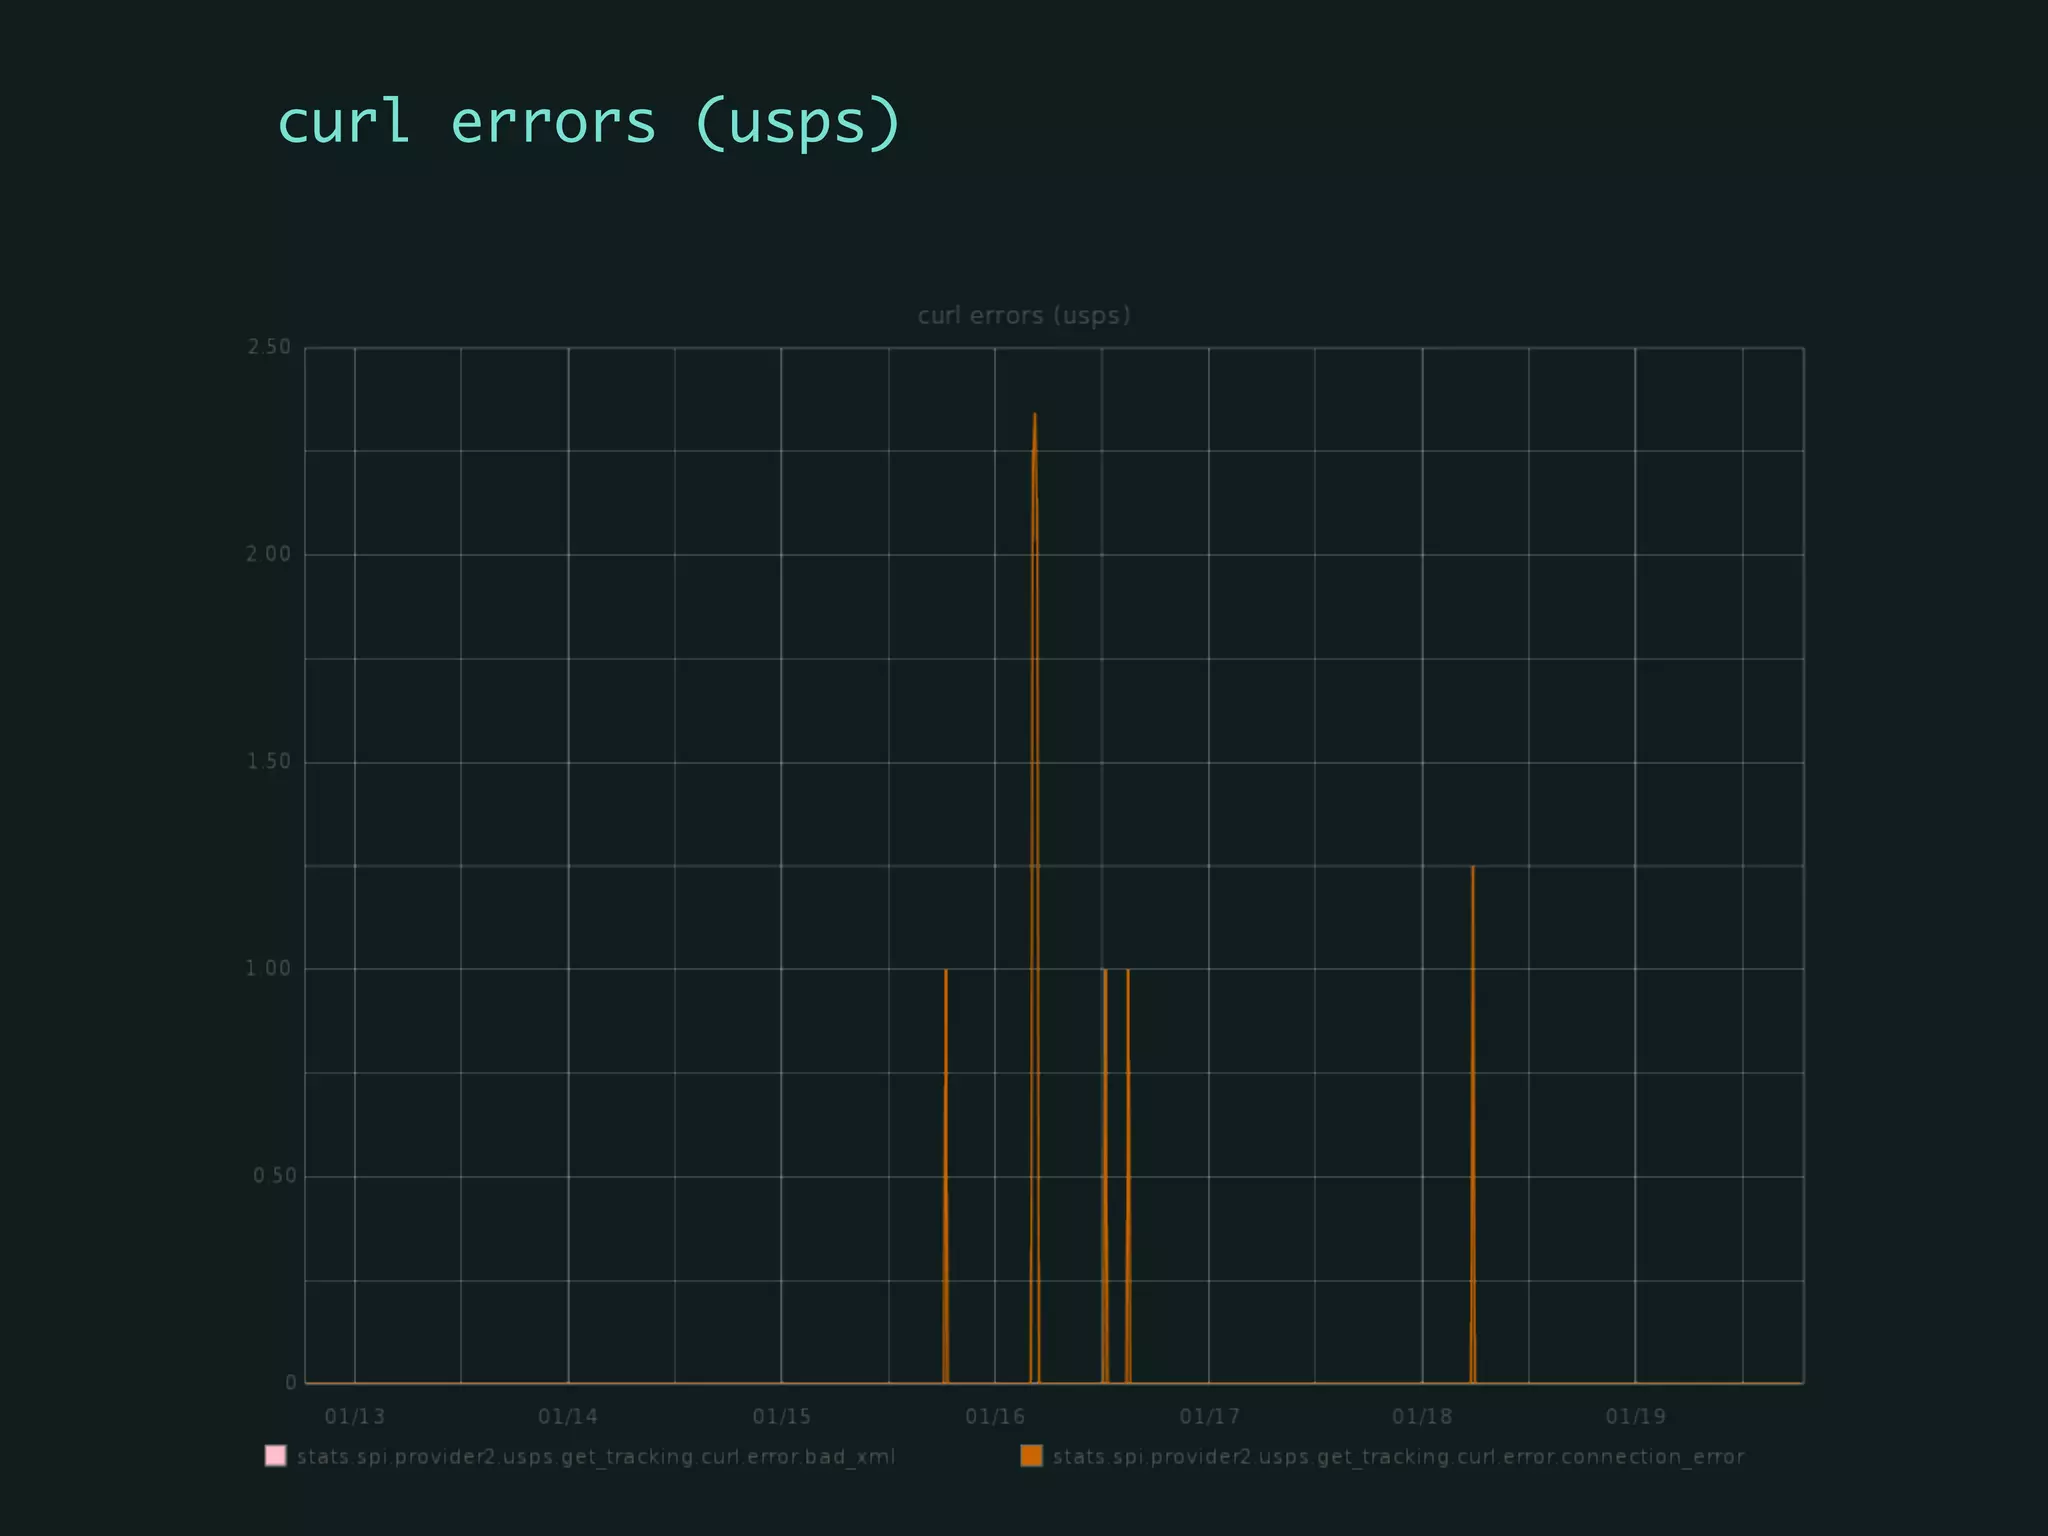Screen dimensions: 2048x1536
Task: Click the slide heading 'curl errors (usps)'
Action: pos(589,123)
